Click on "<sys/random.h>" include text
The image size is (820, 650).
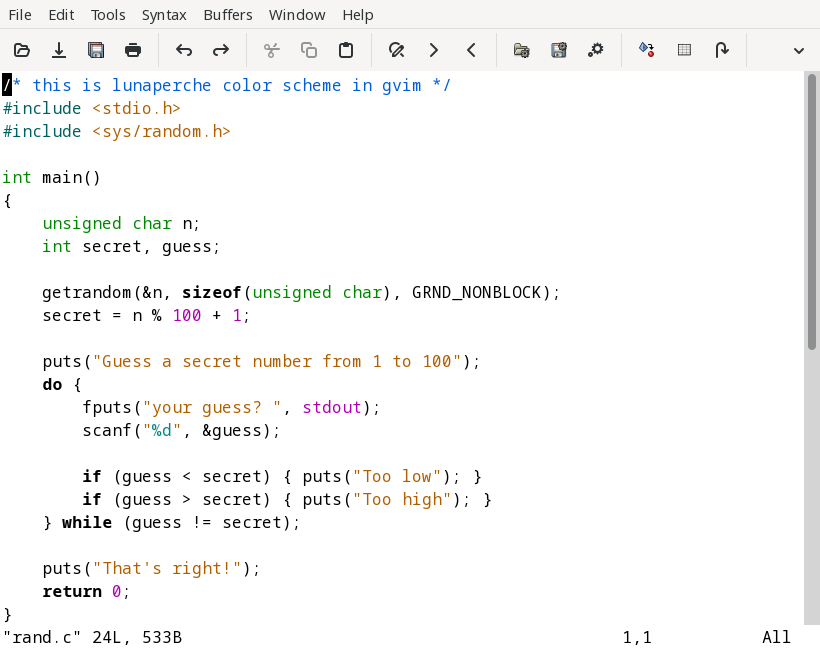tap(162, 131)
